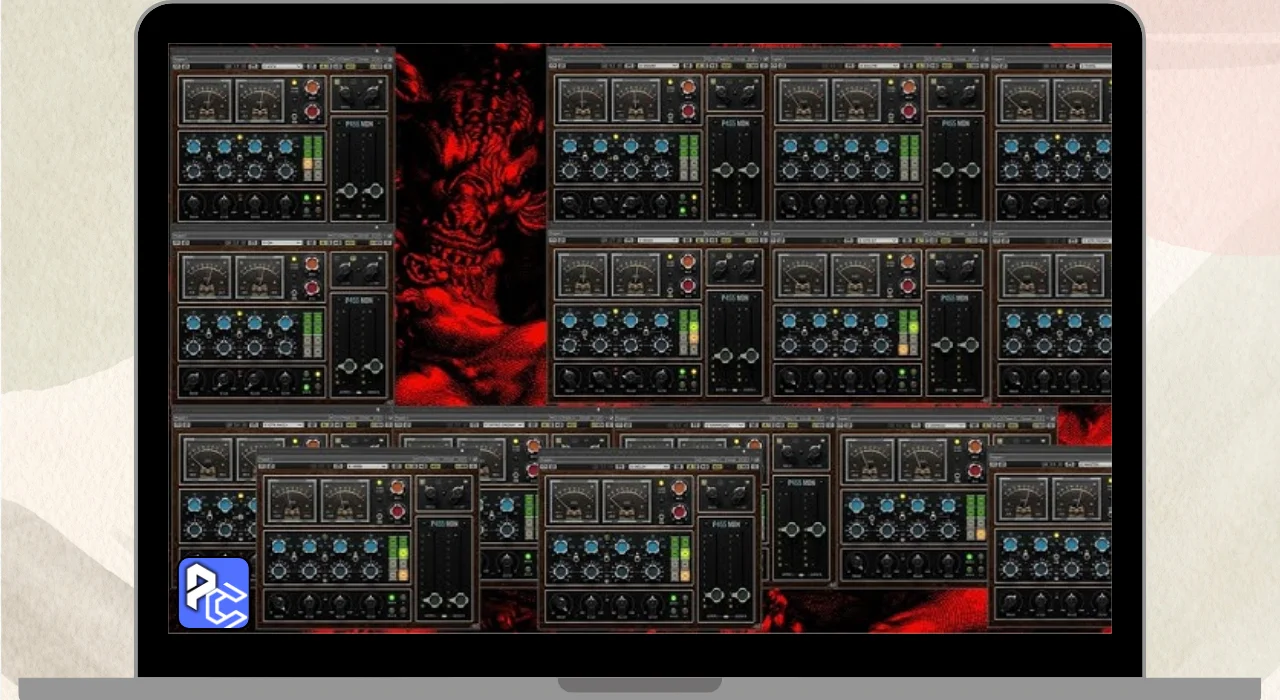Toggle the green LED button in the middle-left plugin window

click(x=306, y=388)
